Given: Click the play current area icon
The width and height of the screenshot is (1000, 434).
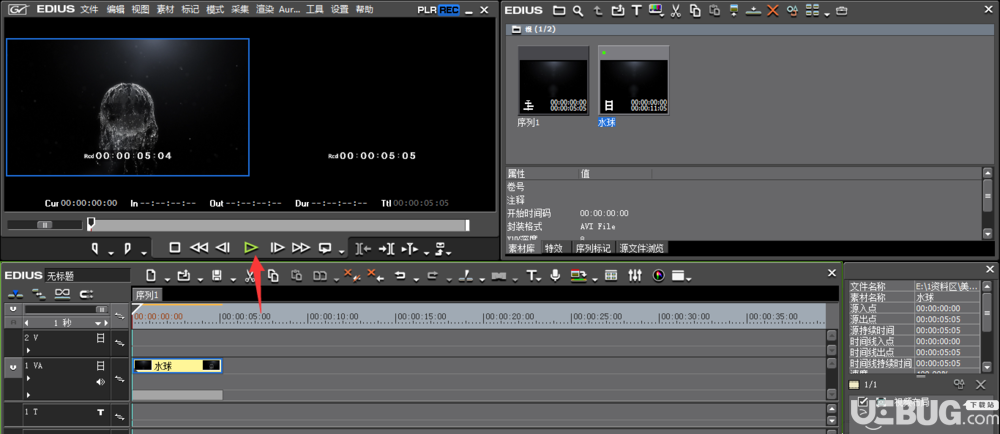Looking at the screenshot, I should click(x=409, y=249).
